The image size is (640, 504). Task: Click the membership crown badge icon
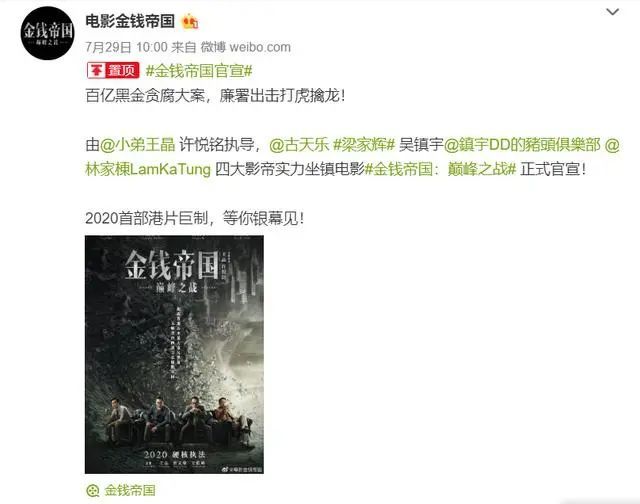click(190, 21)
